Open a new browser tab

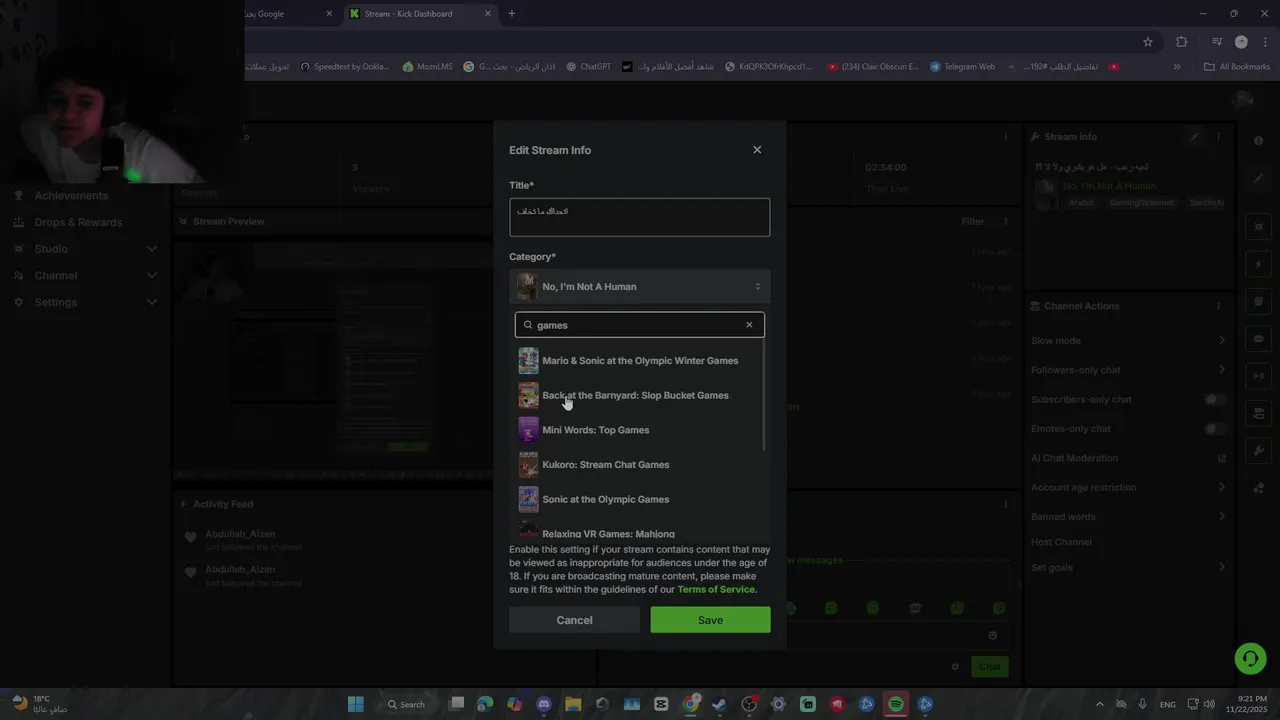pos(512,14)
